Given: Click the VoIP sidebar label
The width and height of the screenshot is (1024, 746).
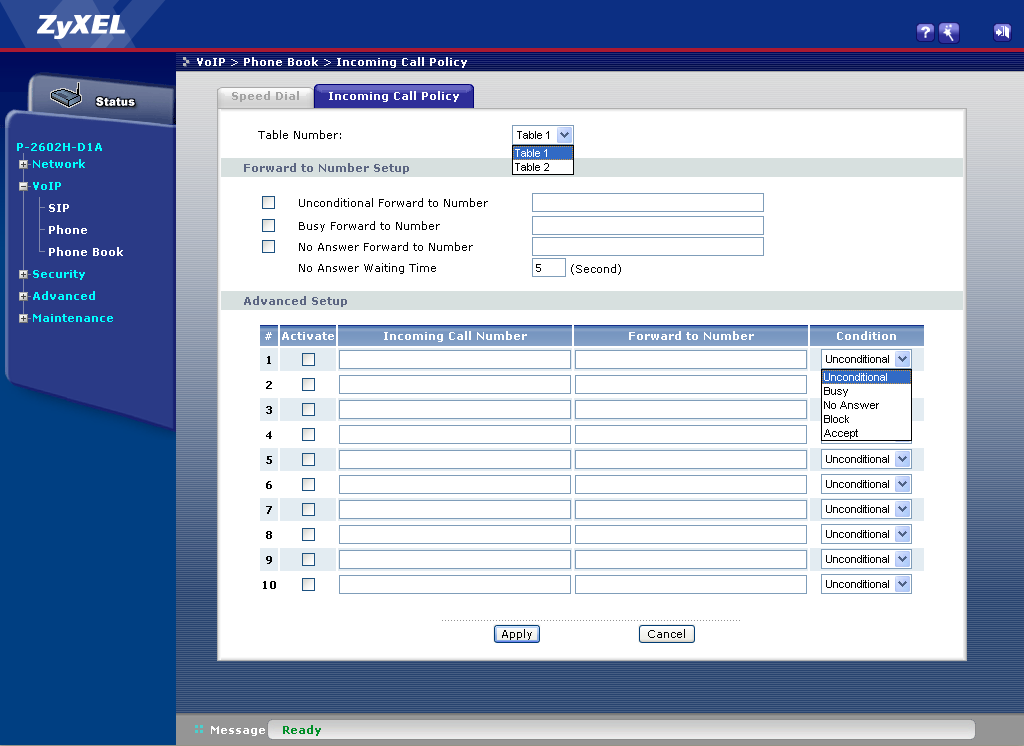Looking at the screenshot, I should 47,186.
